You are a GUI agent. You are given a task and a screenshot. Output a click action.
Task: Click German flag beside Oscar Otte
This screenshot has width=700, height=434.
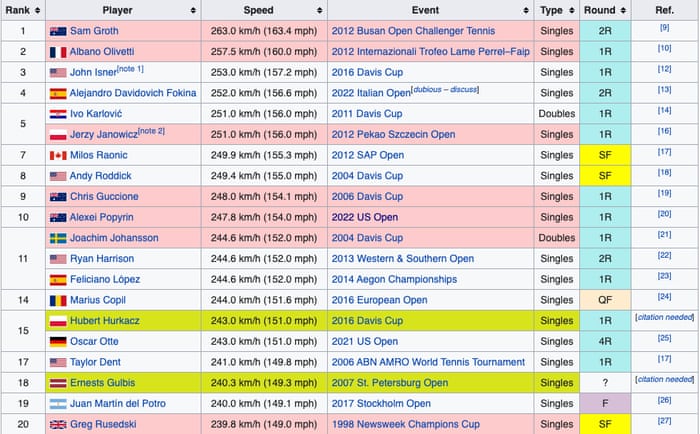pyautogui.click(x=58, y=342)
